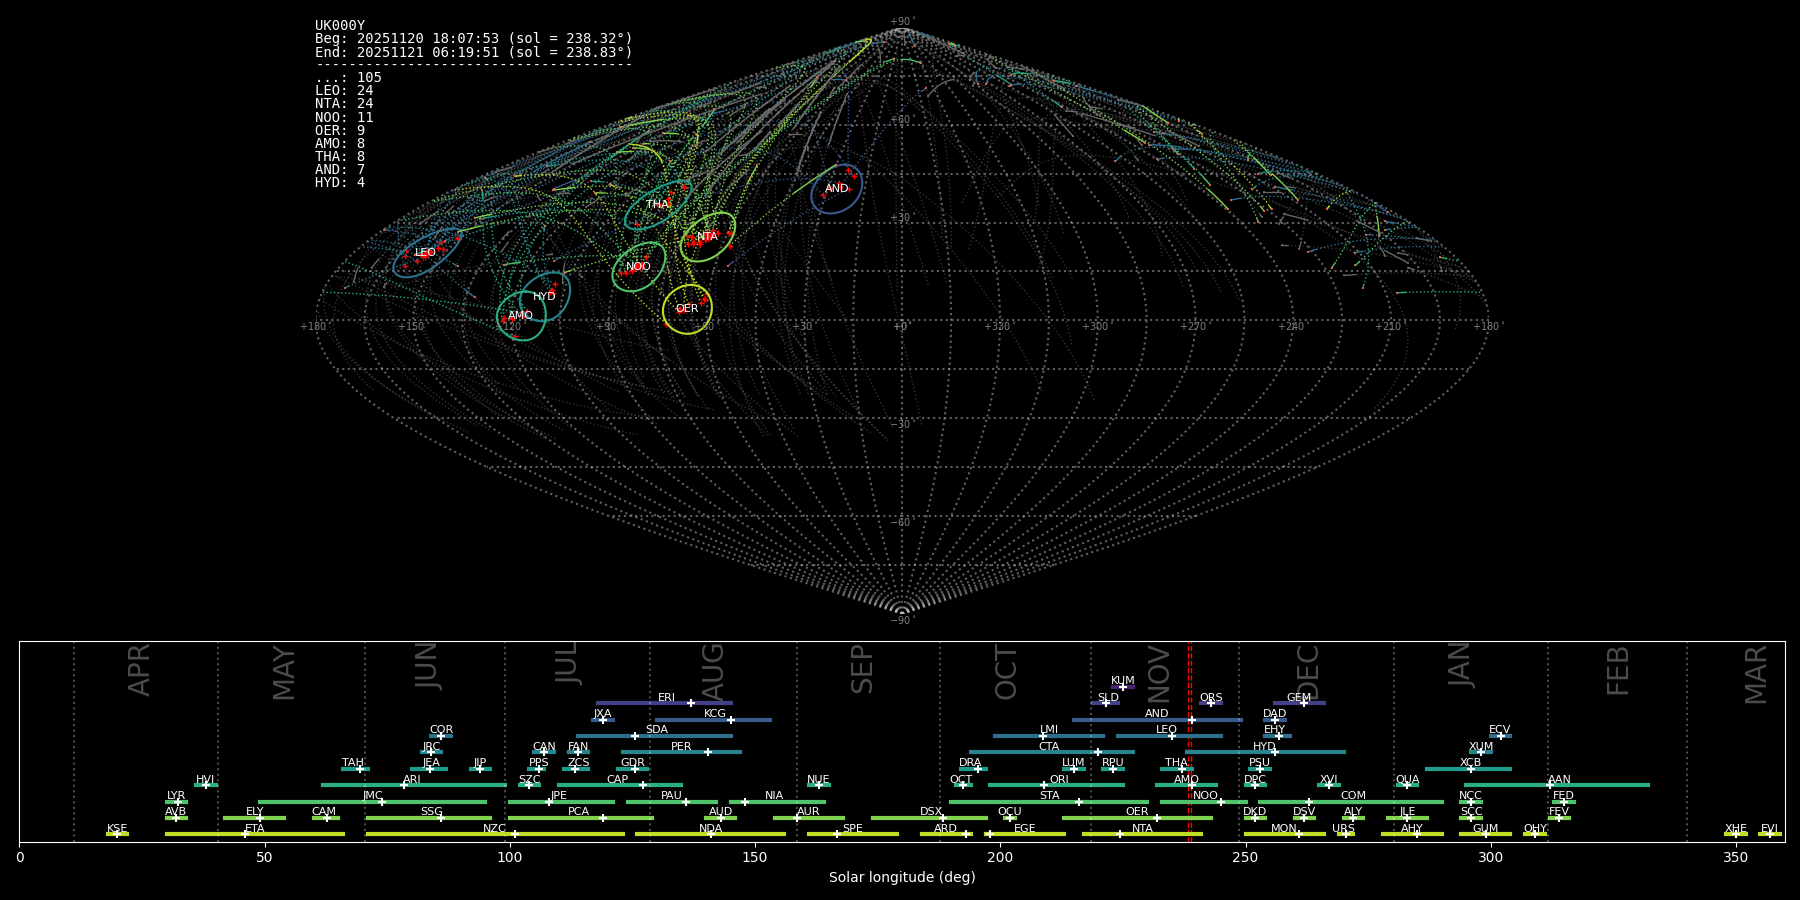Click the red dashed current solar longitude line
The image size is (1800, 900).
[1189, 740]
